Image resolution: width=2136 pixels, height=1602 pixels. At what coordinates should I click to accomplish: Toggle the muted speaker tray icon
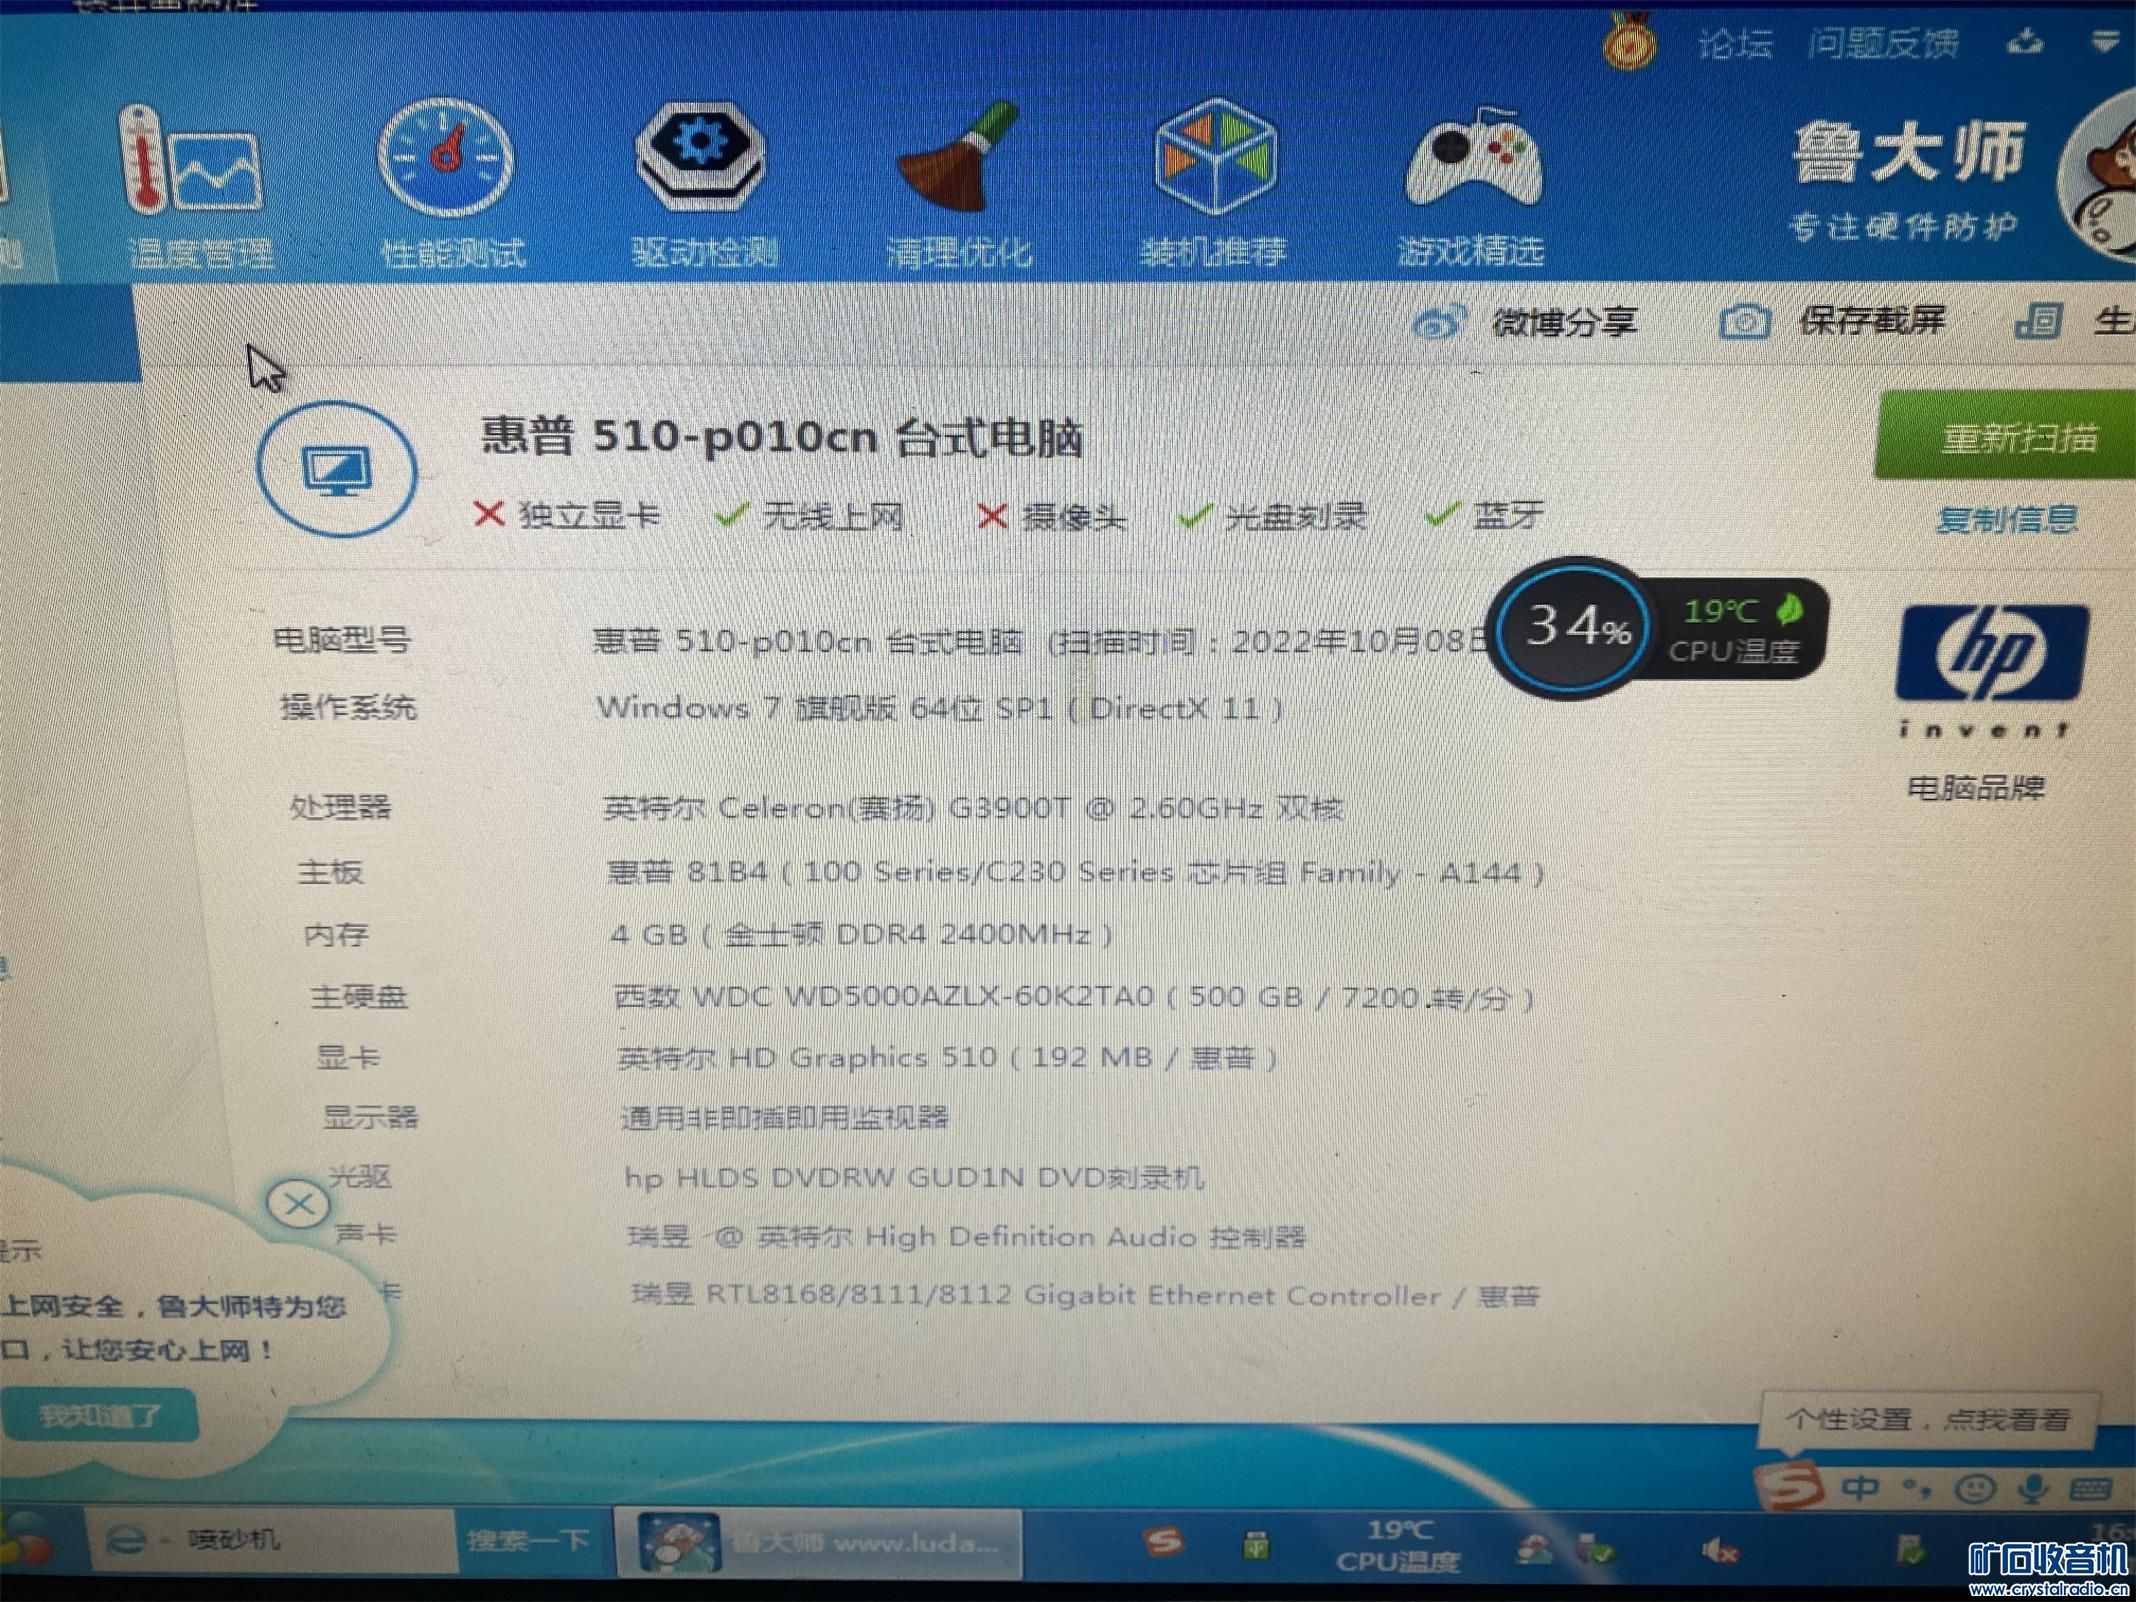click(x=1720, y=1551)
